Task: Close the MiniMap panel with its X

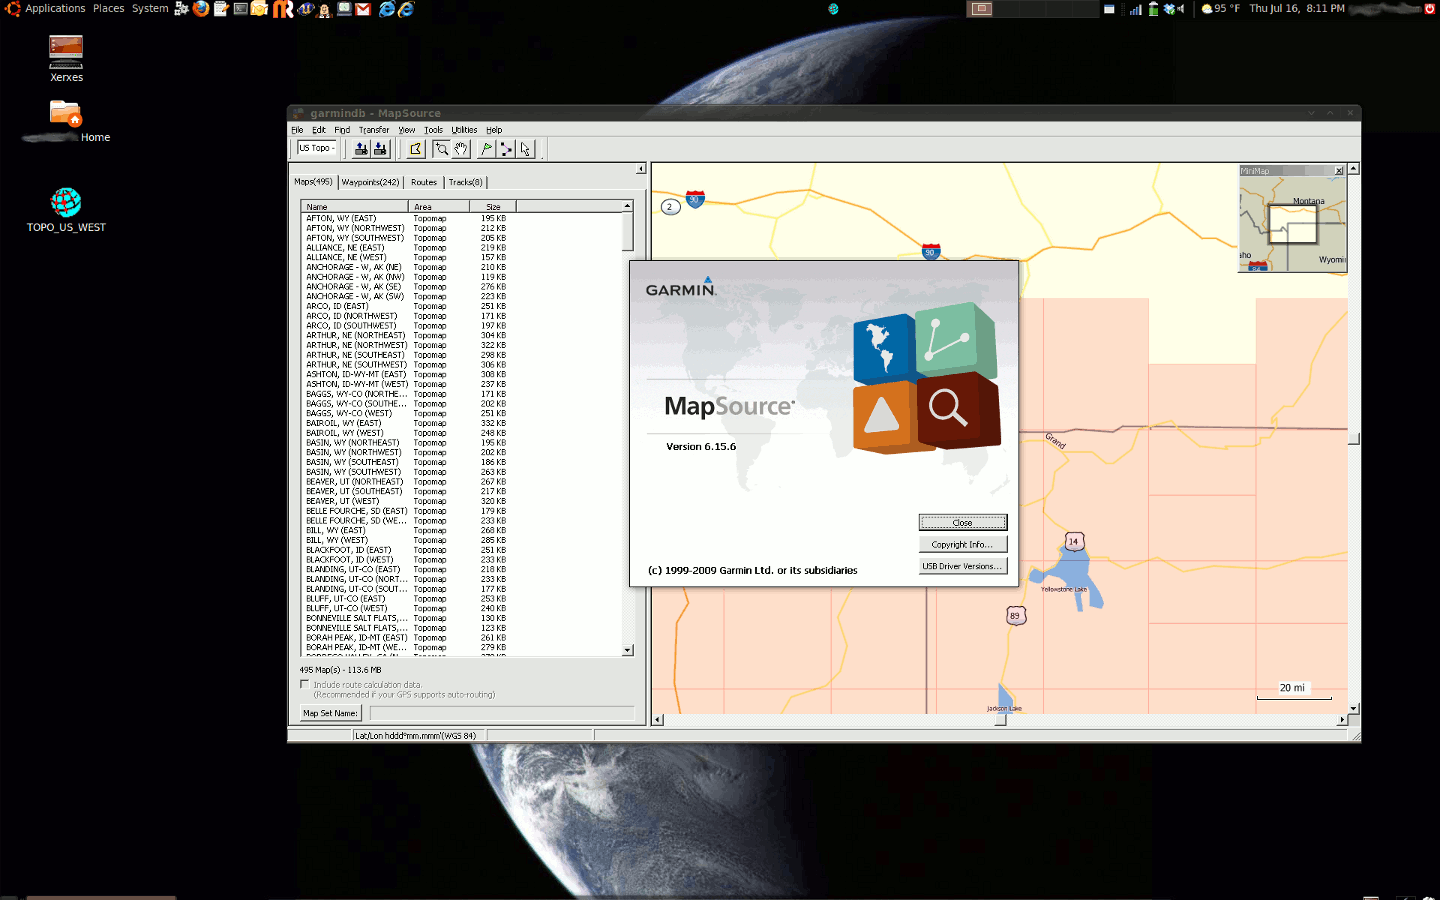Action: tap(1339, 170)
